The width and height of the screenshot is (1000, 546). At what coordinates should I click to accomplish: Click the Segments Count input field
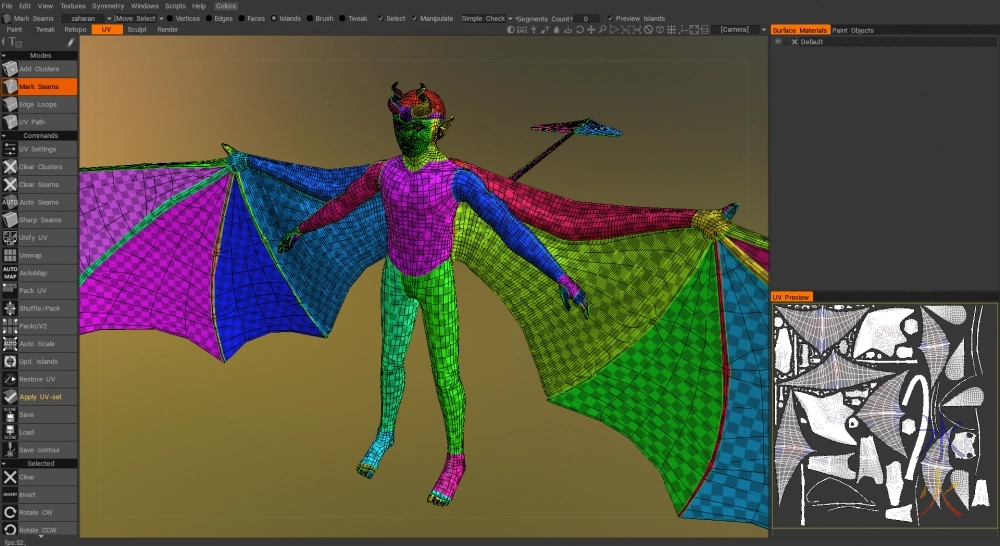[585, 18]
